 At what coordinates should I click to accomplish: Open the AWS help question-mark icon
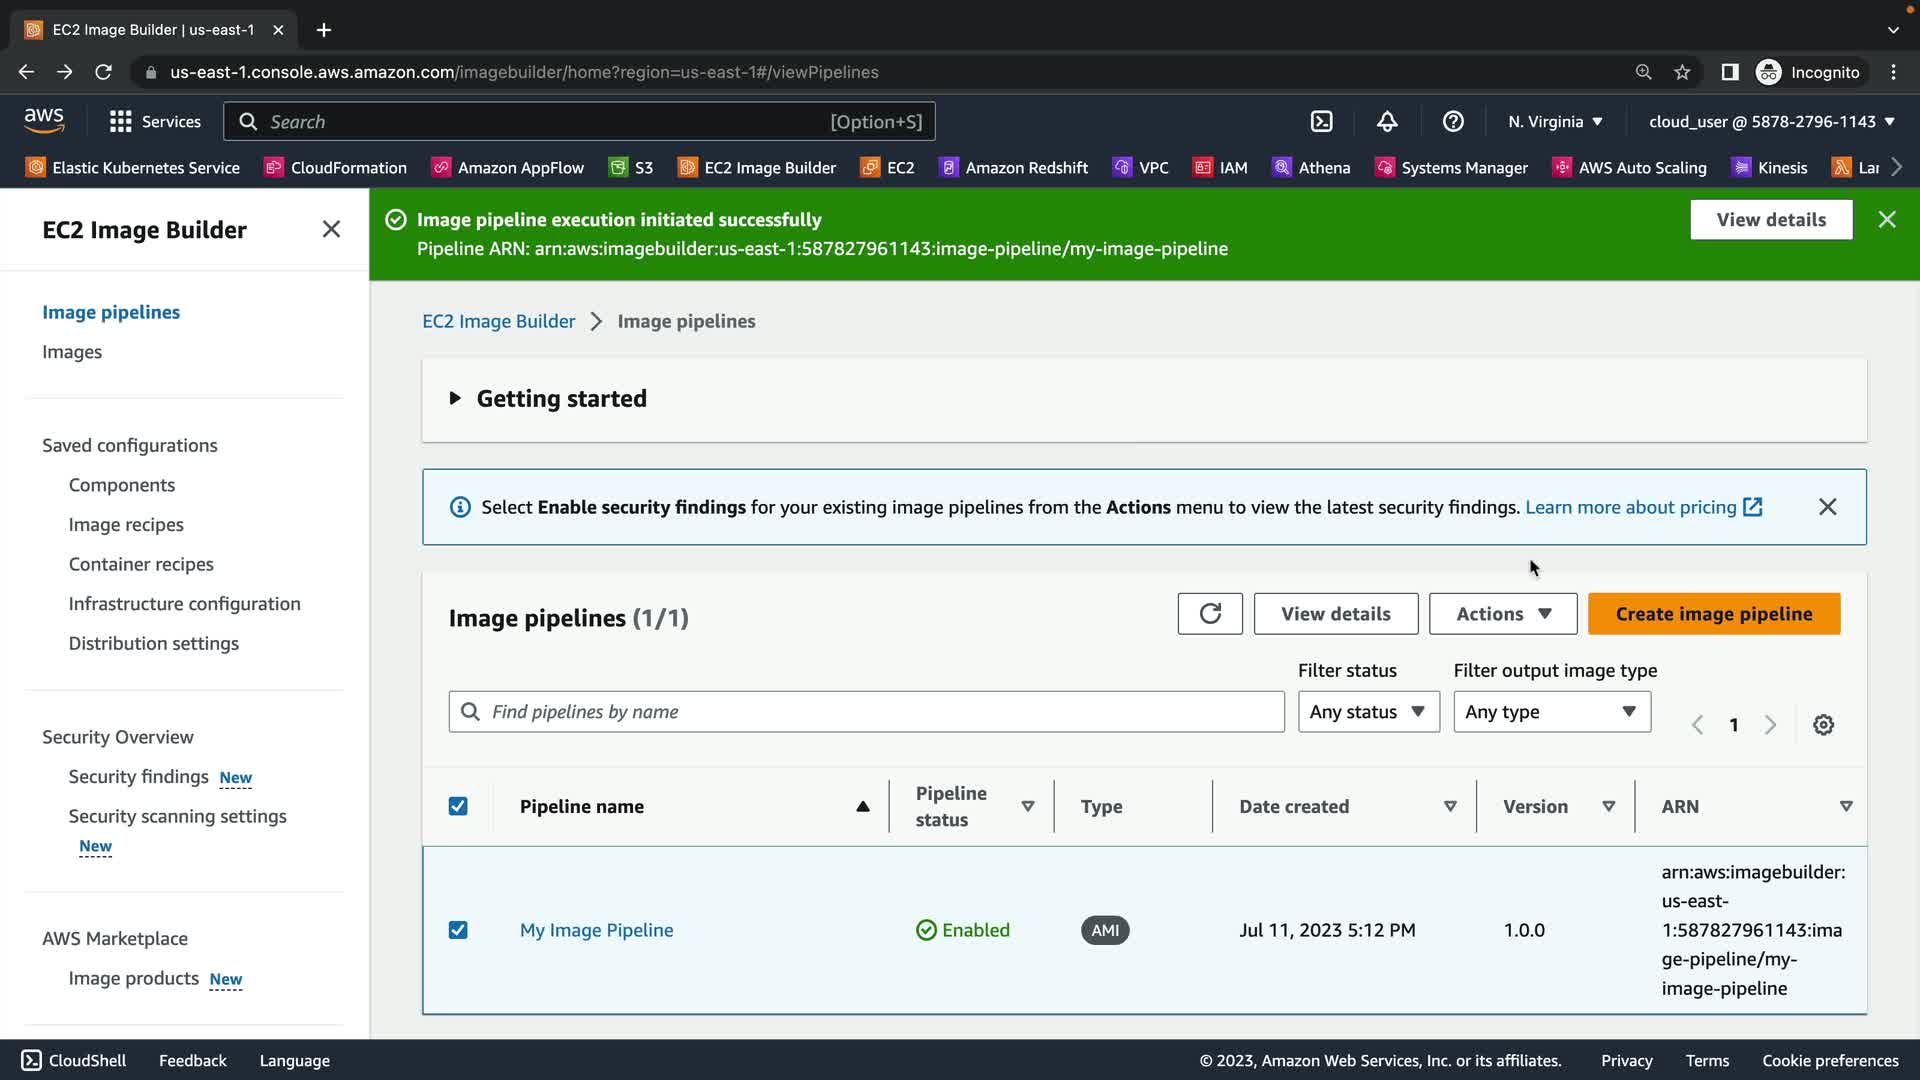(1453, 121)
